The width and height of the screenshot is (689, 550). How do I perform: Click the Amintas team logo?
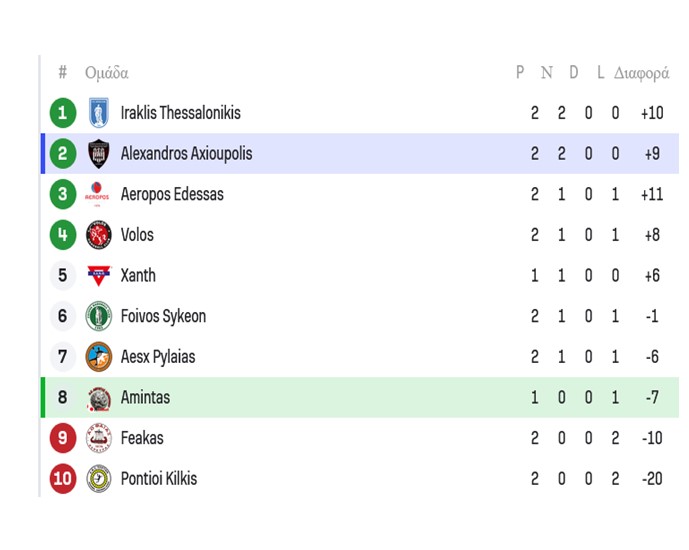tap(98, 398)
